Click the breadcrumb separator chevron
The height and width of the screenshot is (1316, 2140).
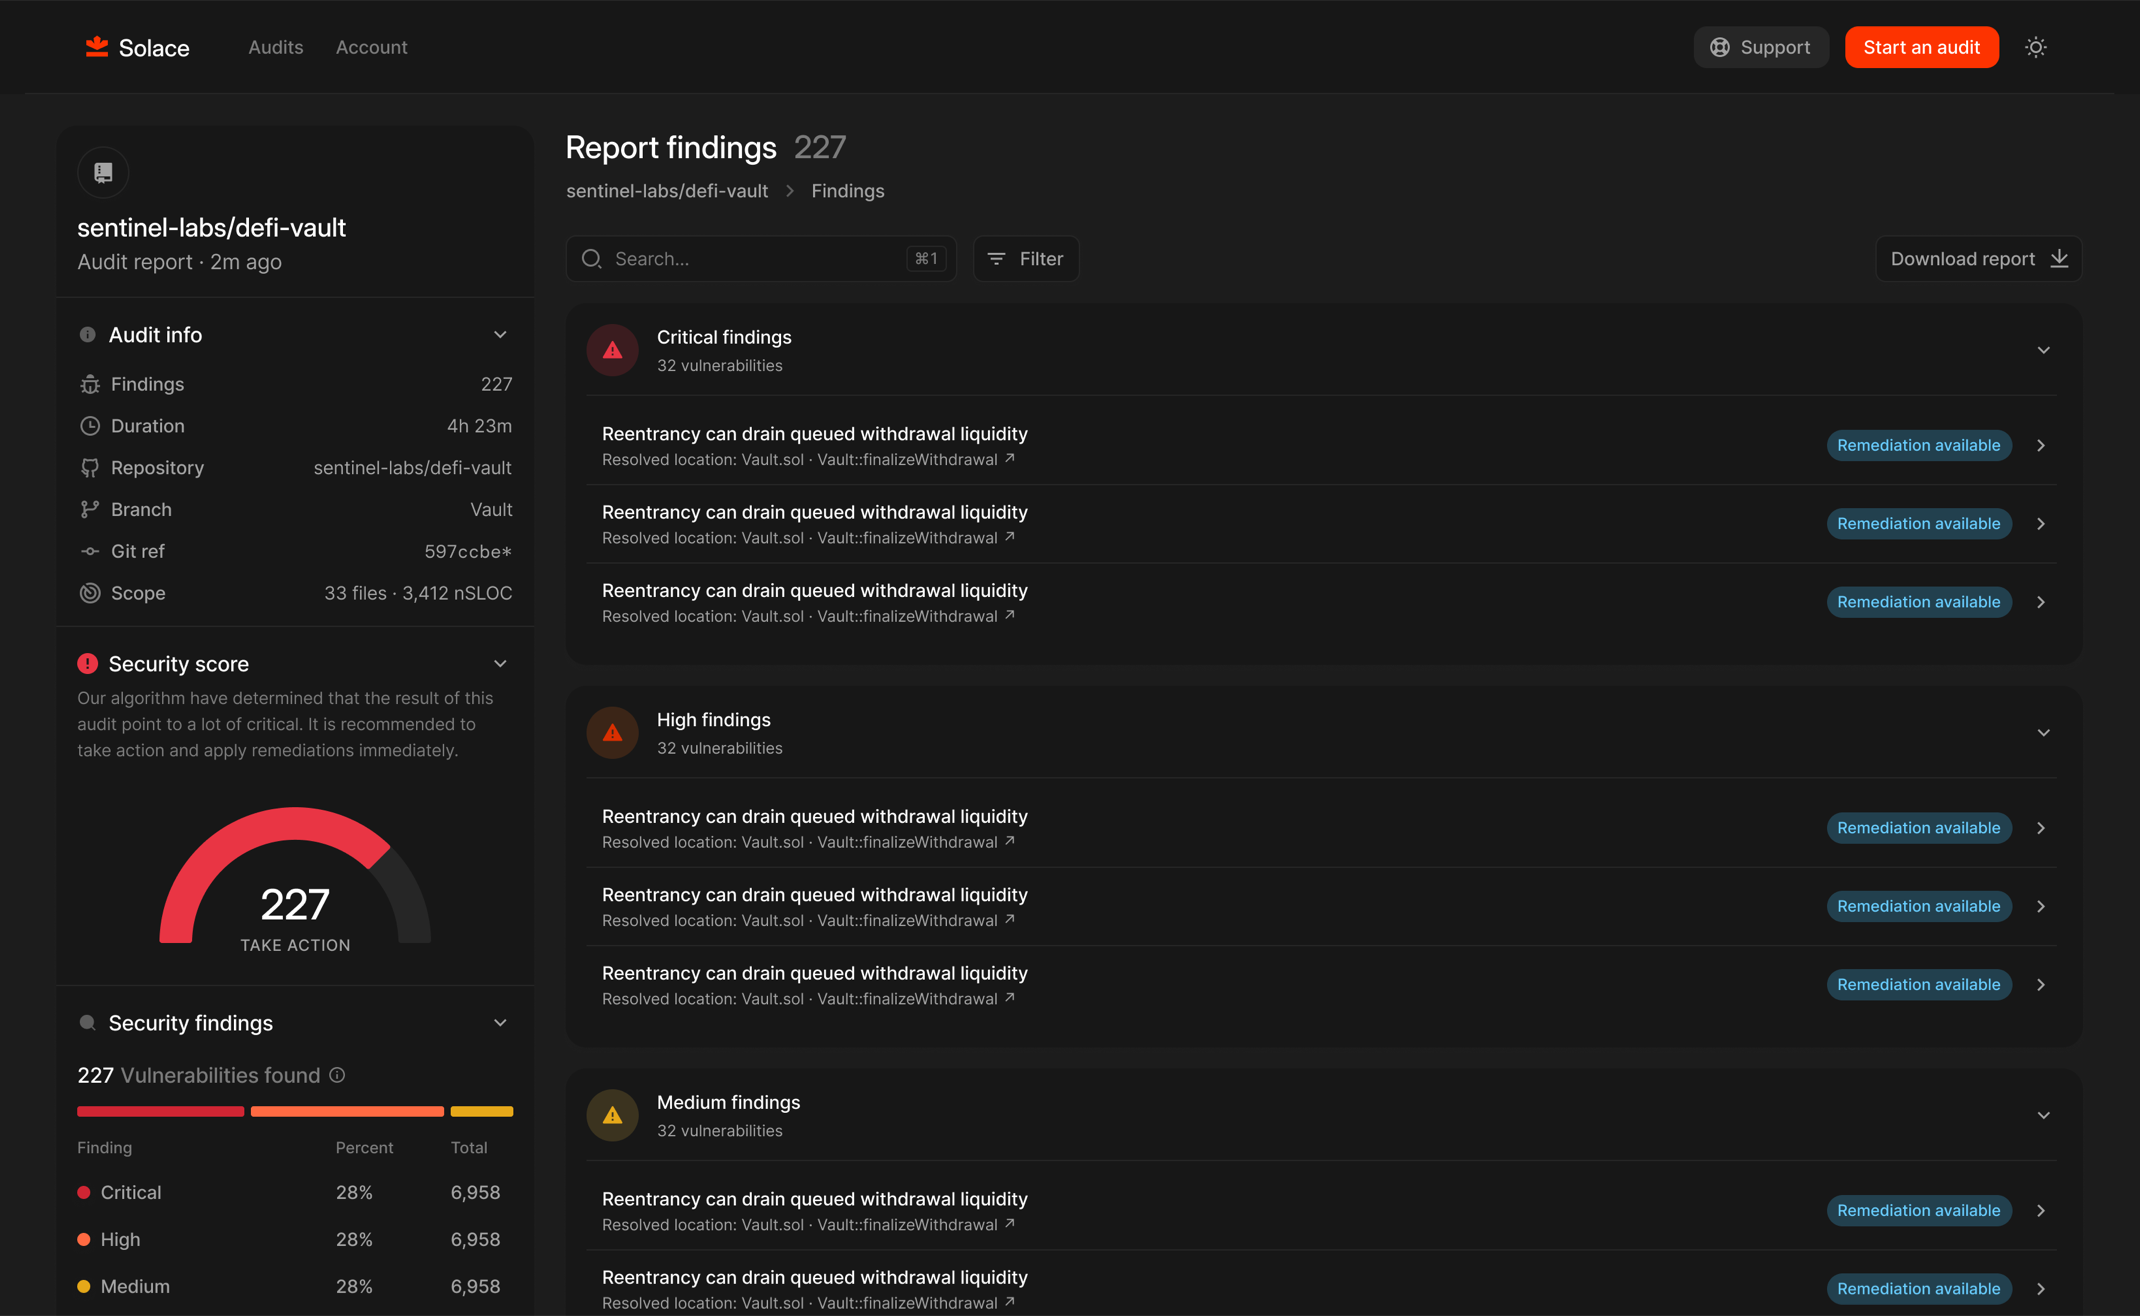tap(790, 191)
